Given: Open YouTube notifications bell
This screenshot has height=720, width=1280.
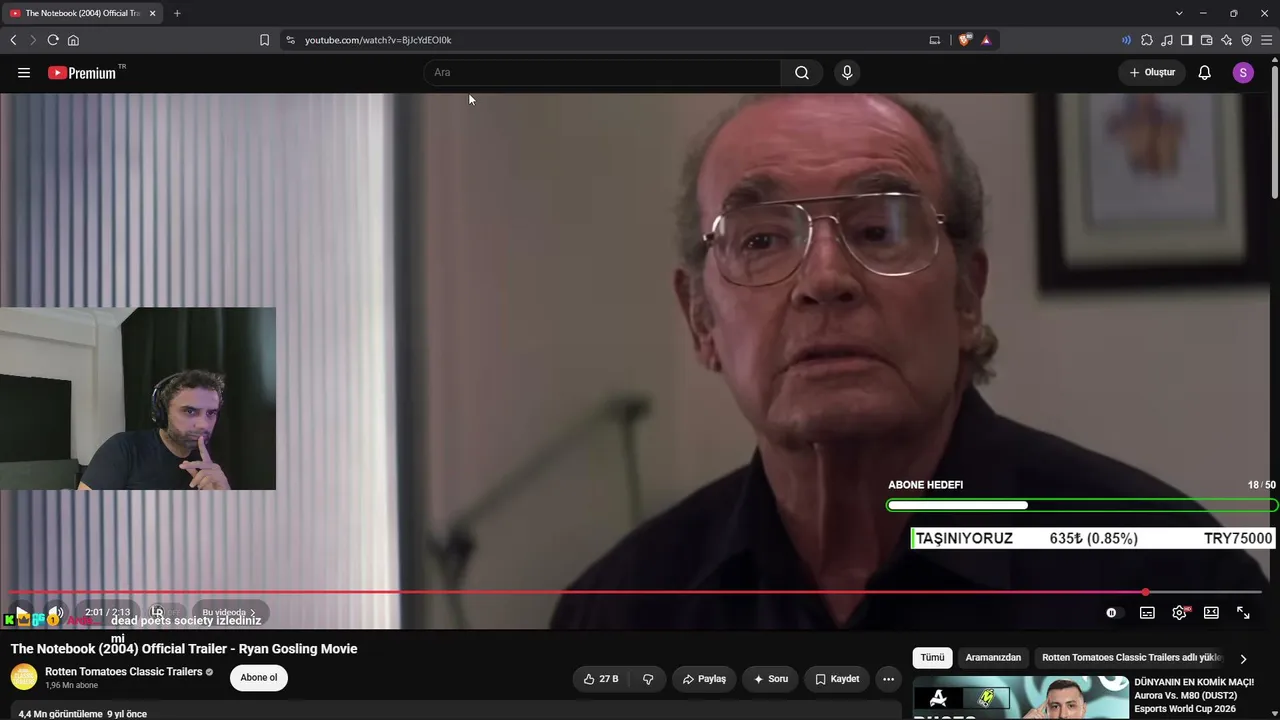Looking at the screenshot, I should click(1205, 73).
